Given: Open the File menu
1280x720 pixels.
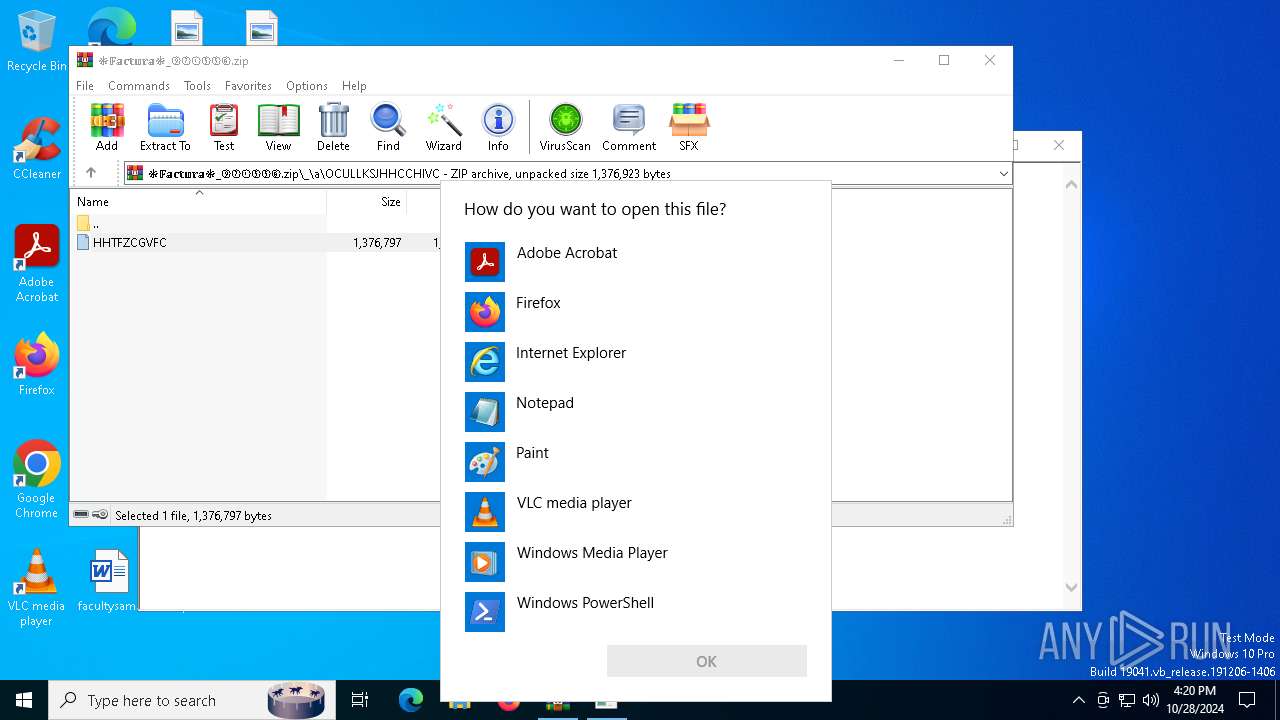Looking at the screenshot, I should click(85, 86).
